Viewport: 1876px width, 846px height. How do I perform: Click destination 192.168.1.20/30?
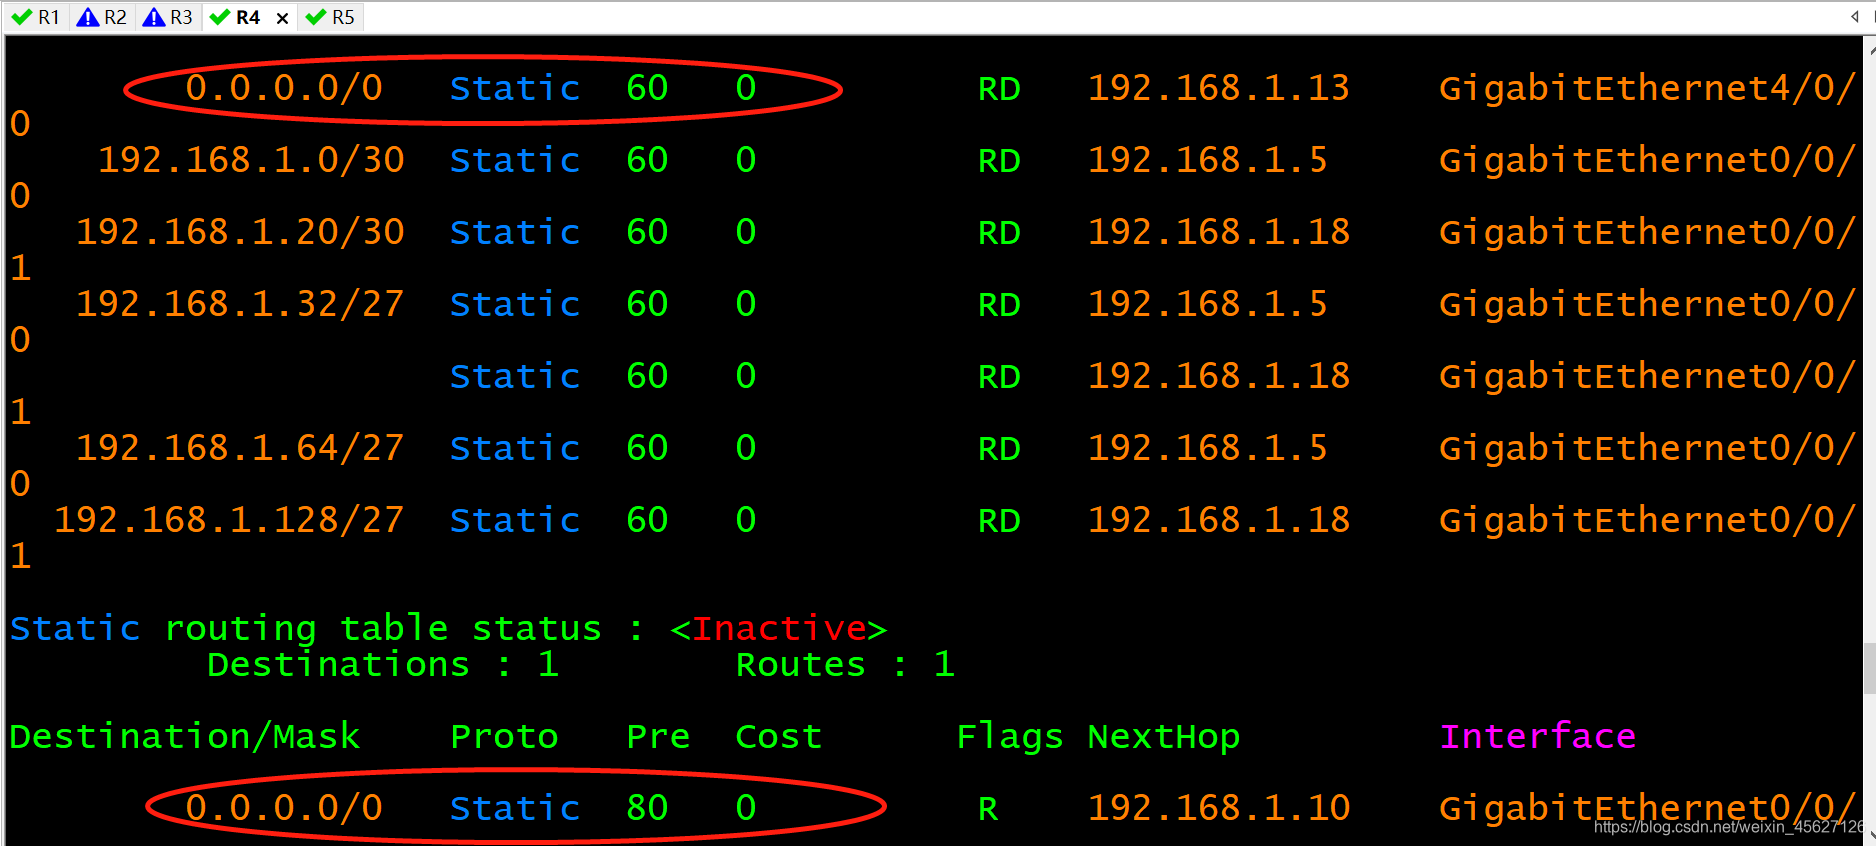click(x=240, y=232)
